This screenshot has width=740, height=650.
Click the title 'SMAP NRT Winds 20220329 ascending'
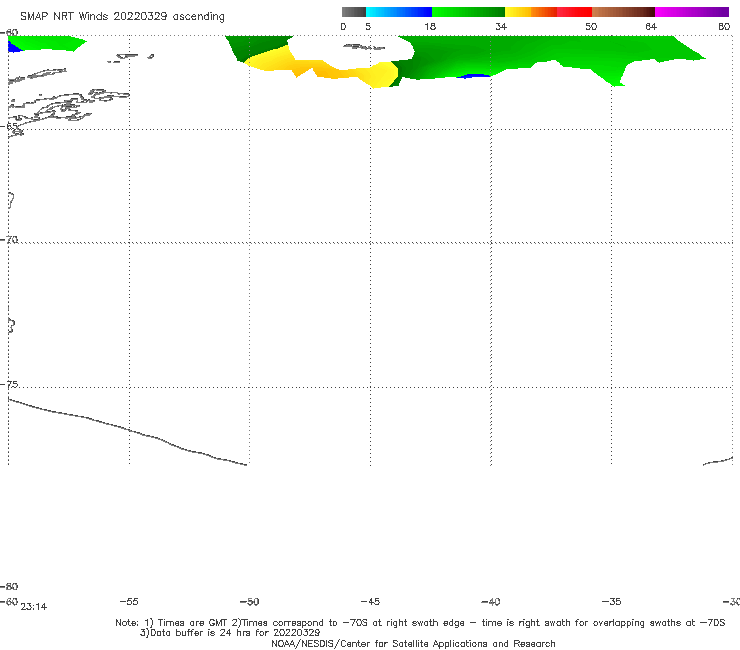click(x=122, y=16)
